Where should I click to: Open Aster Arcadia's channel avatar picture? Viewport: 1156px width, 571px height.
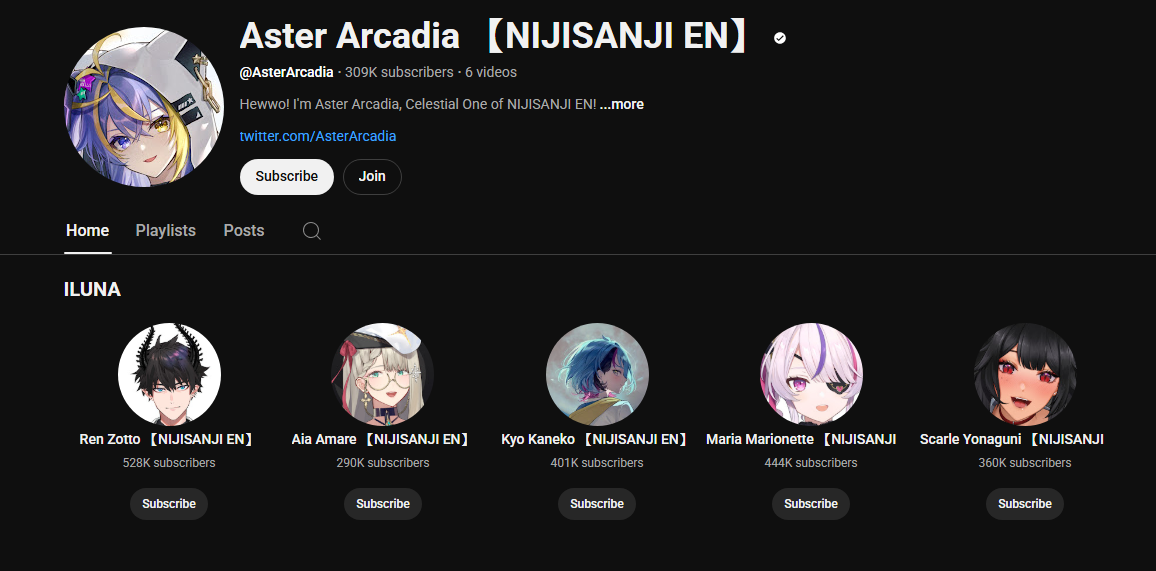click(144, 107)
